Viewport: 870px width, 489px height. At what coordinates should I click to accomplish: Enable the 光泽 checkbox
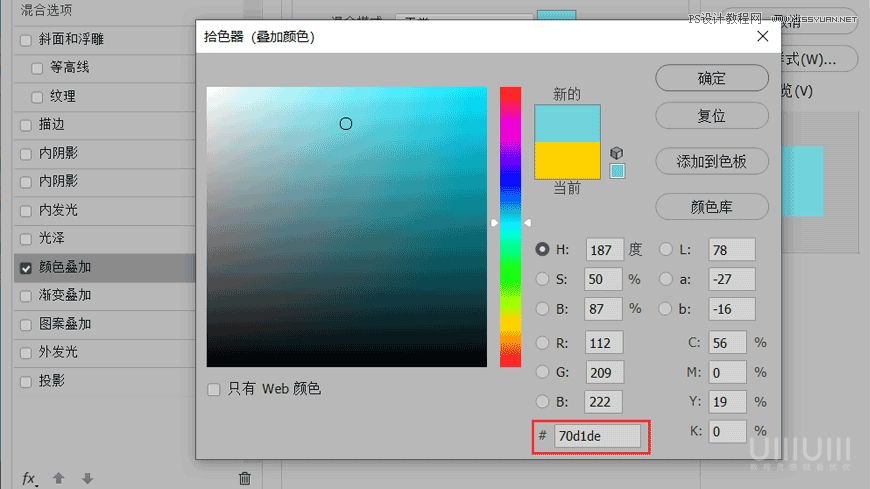26,239
